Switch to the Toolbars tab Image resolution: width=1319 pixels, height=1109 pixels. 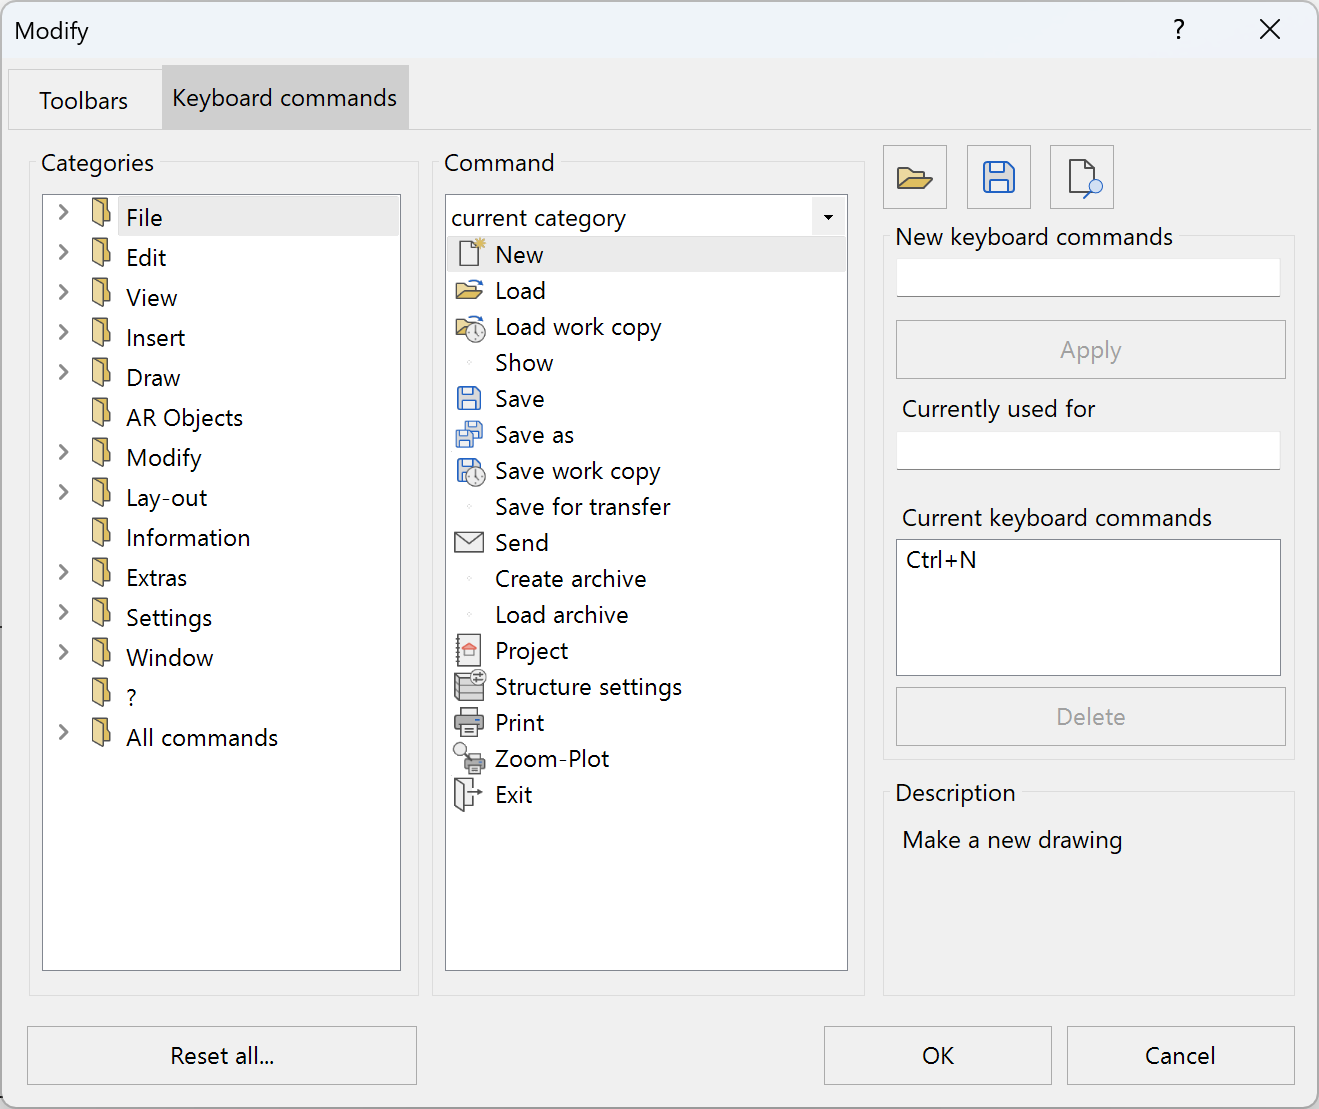pyautogui.click(x=84, y=99)
